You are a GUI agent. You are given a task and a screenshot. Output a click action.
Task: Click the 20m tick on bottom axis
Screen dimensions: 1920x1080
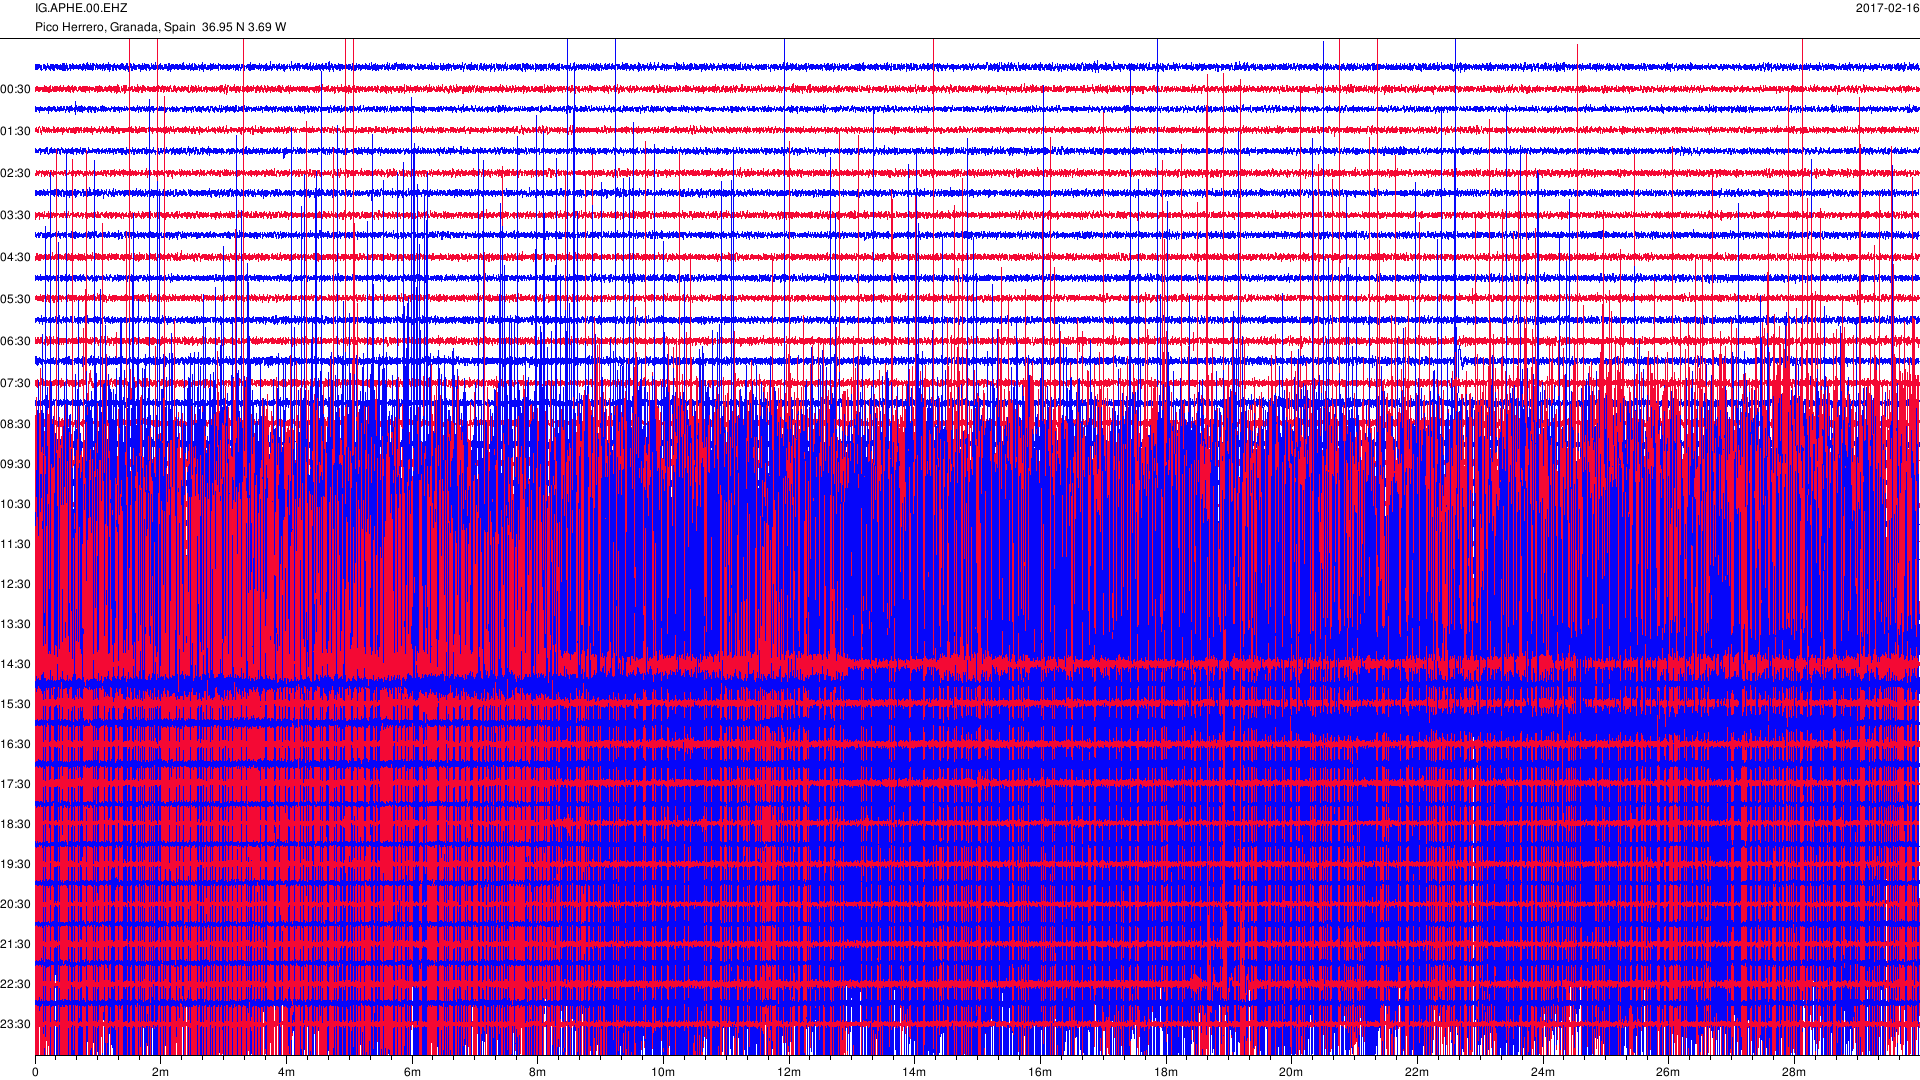click(1291, 1072)
